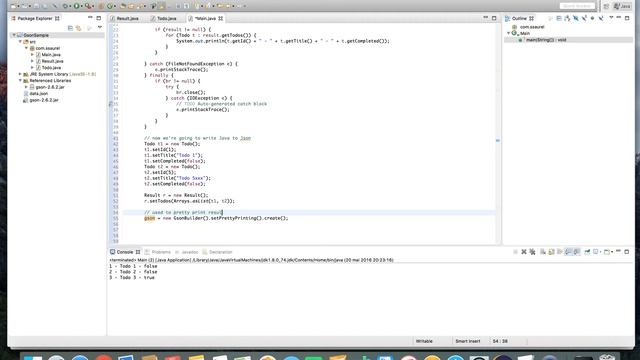Click the quick-fix marker beside line 35
The height and width of the screenshot is (360, 640).
point(111,104)
